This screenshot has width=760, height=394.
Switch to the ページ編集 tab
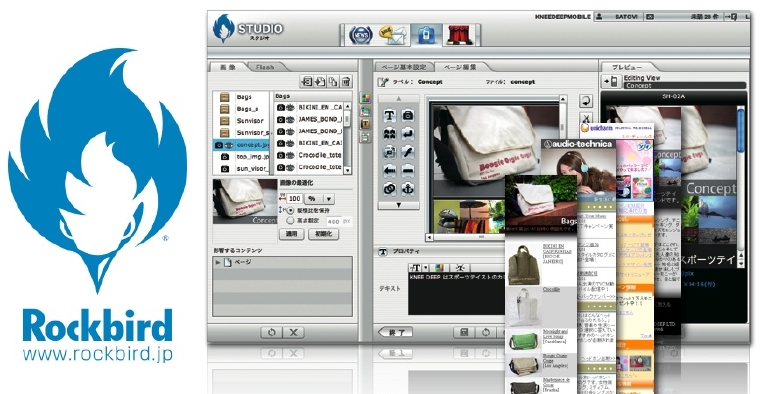[x=459, y=67]
